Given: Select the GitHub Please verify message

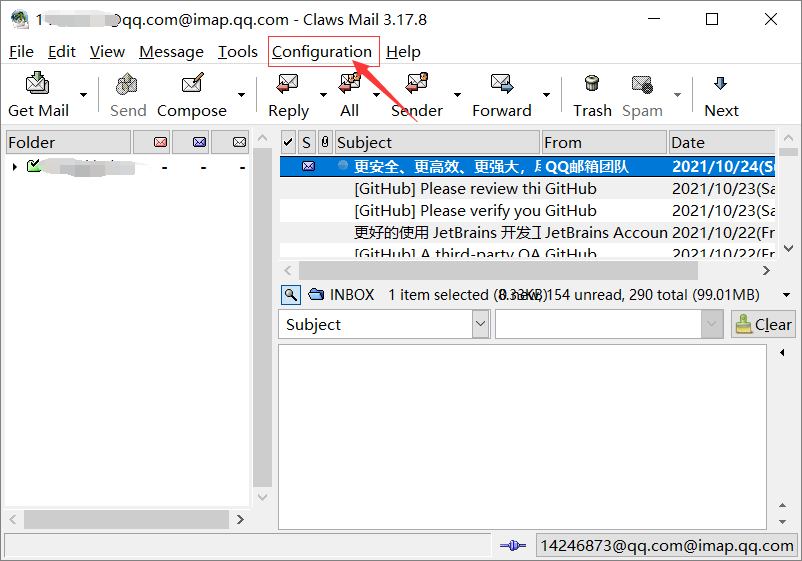Looking at the screenshot, I should [527, 211].
